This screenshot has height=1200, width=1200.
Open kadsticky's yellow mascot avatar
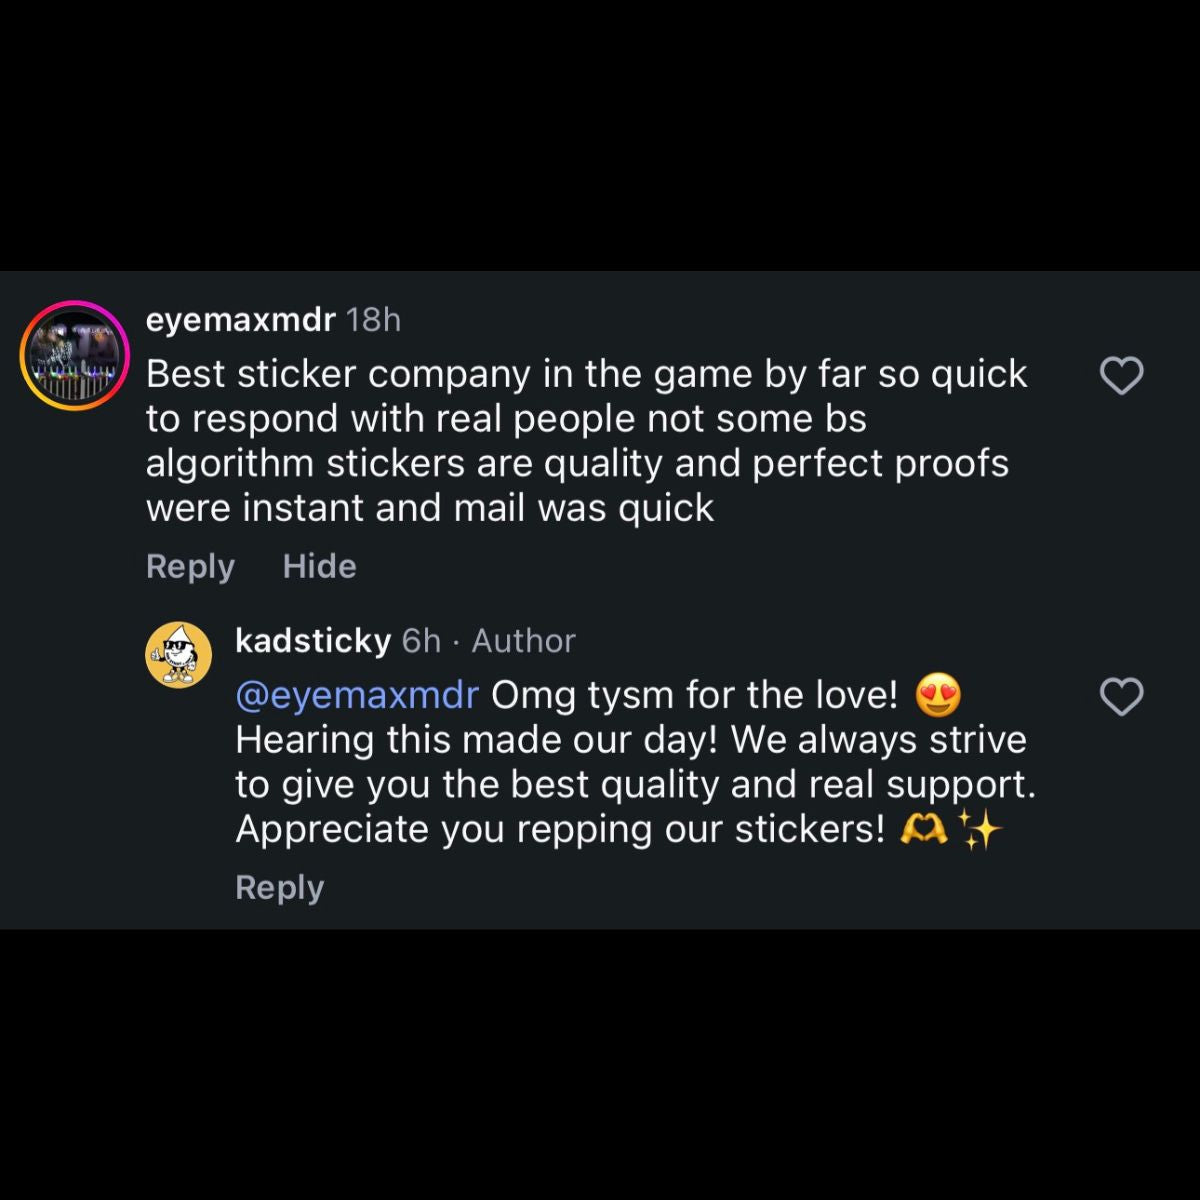pos(179,655)
